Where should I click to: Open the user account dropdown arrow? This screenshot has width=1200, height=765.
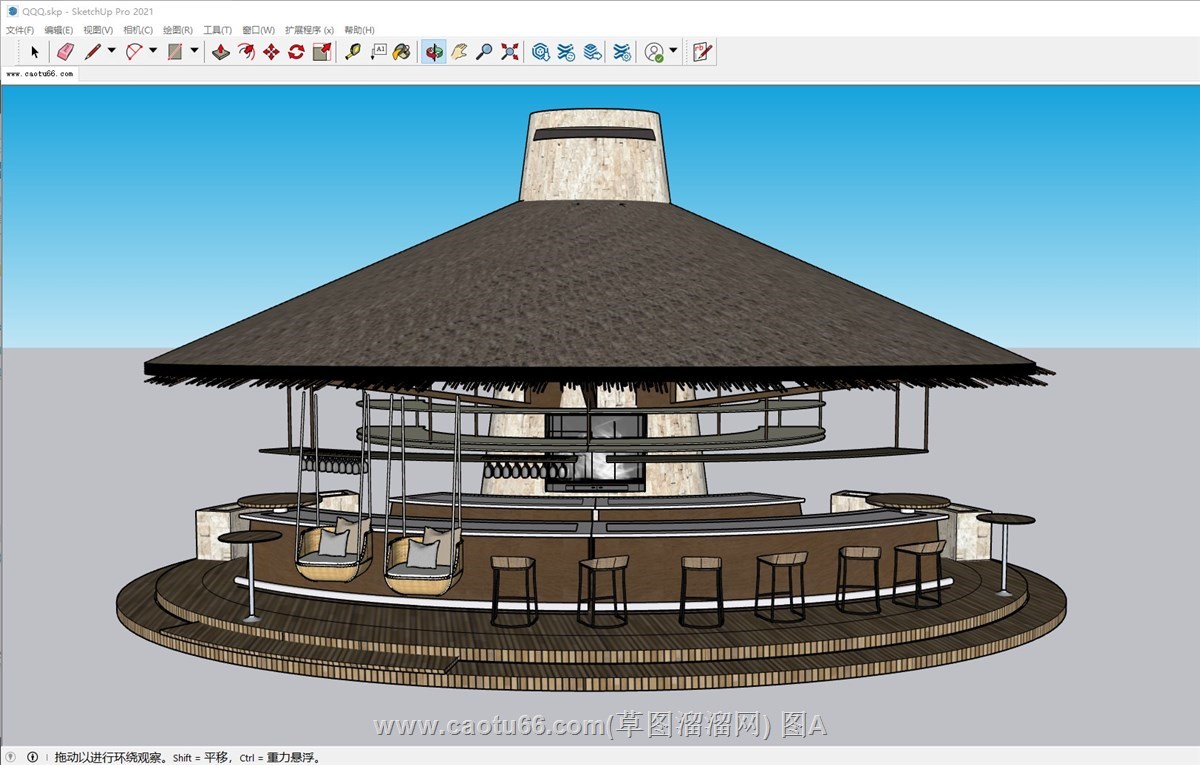click(x=673, y=52)
